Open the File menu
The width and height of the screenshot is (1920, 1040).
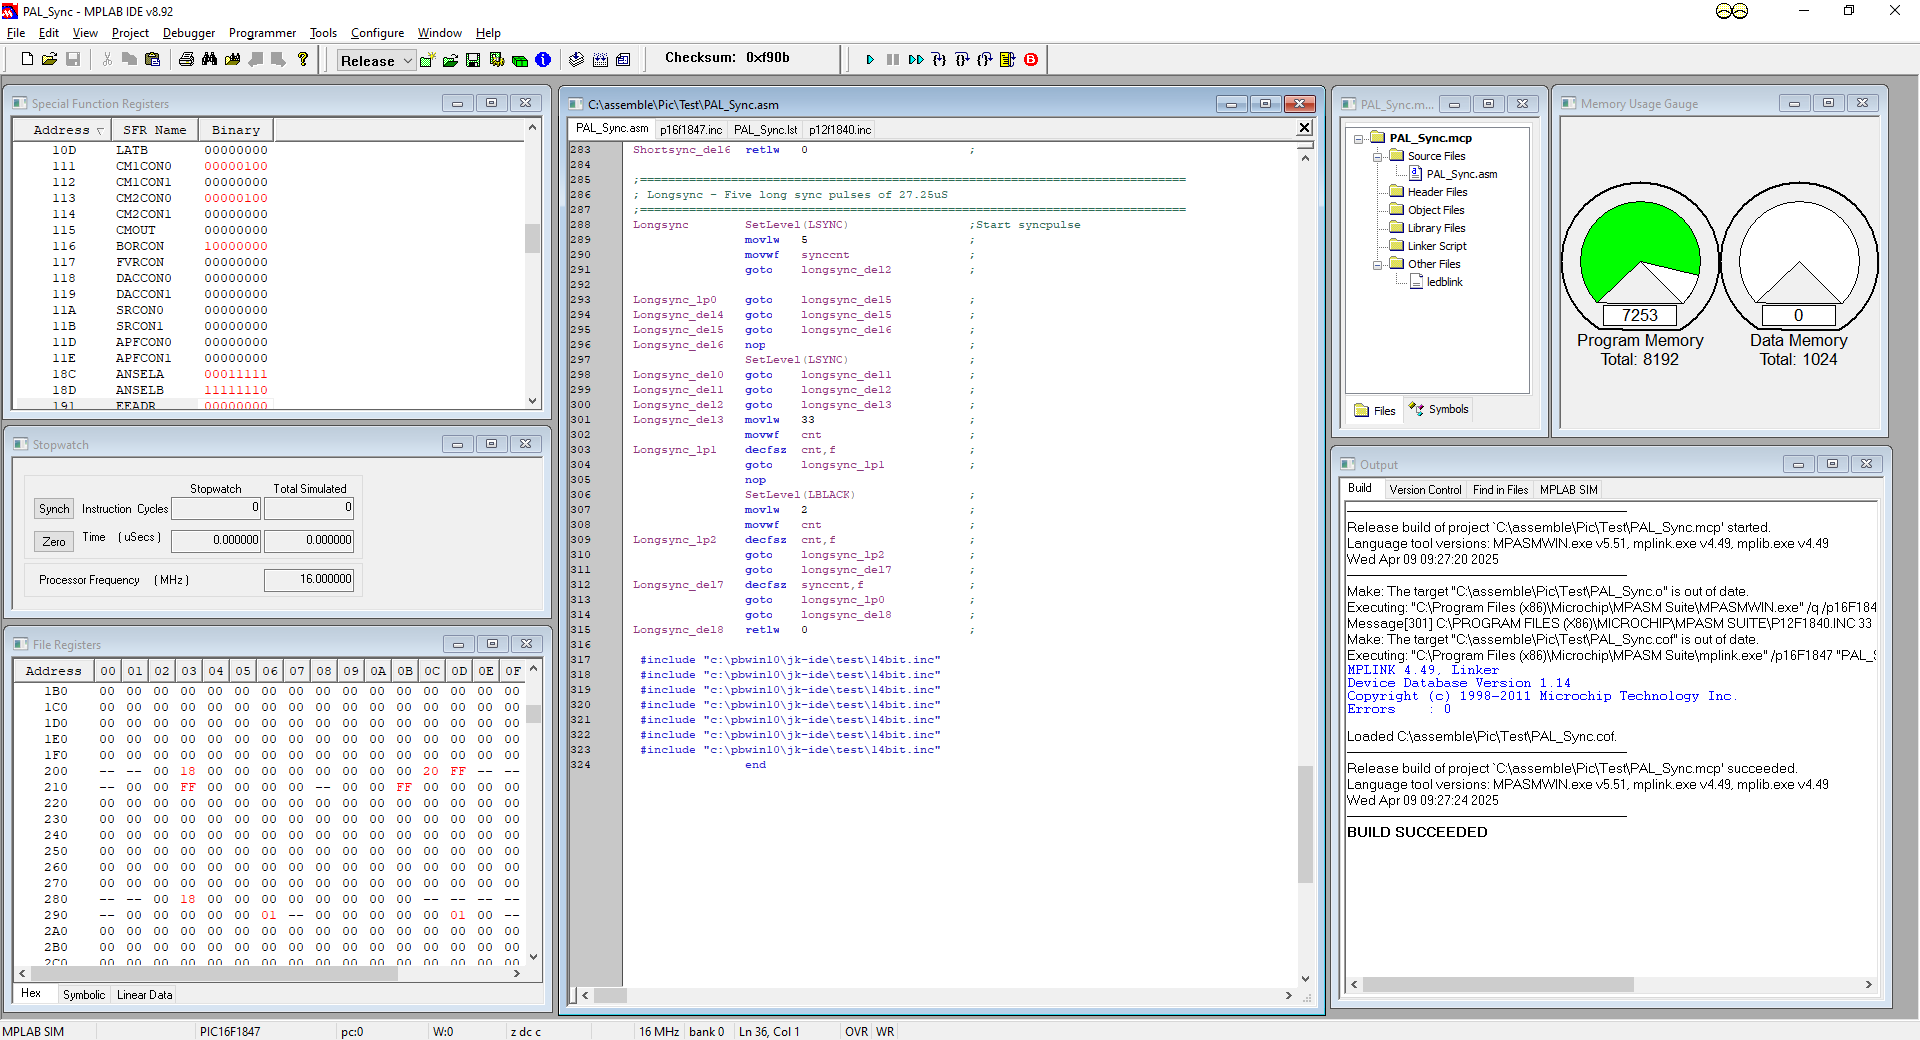[16, 33]
